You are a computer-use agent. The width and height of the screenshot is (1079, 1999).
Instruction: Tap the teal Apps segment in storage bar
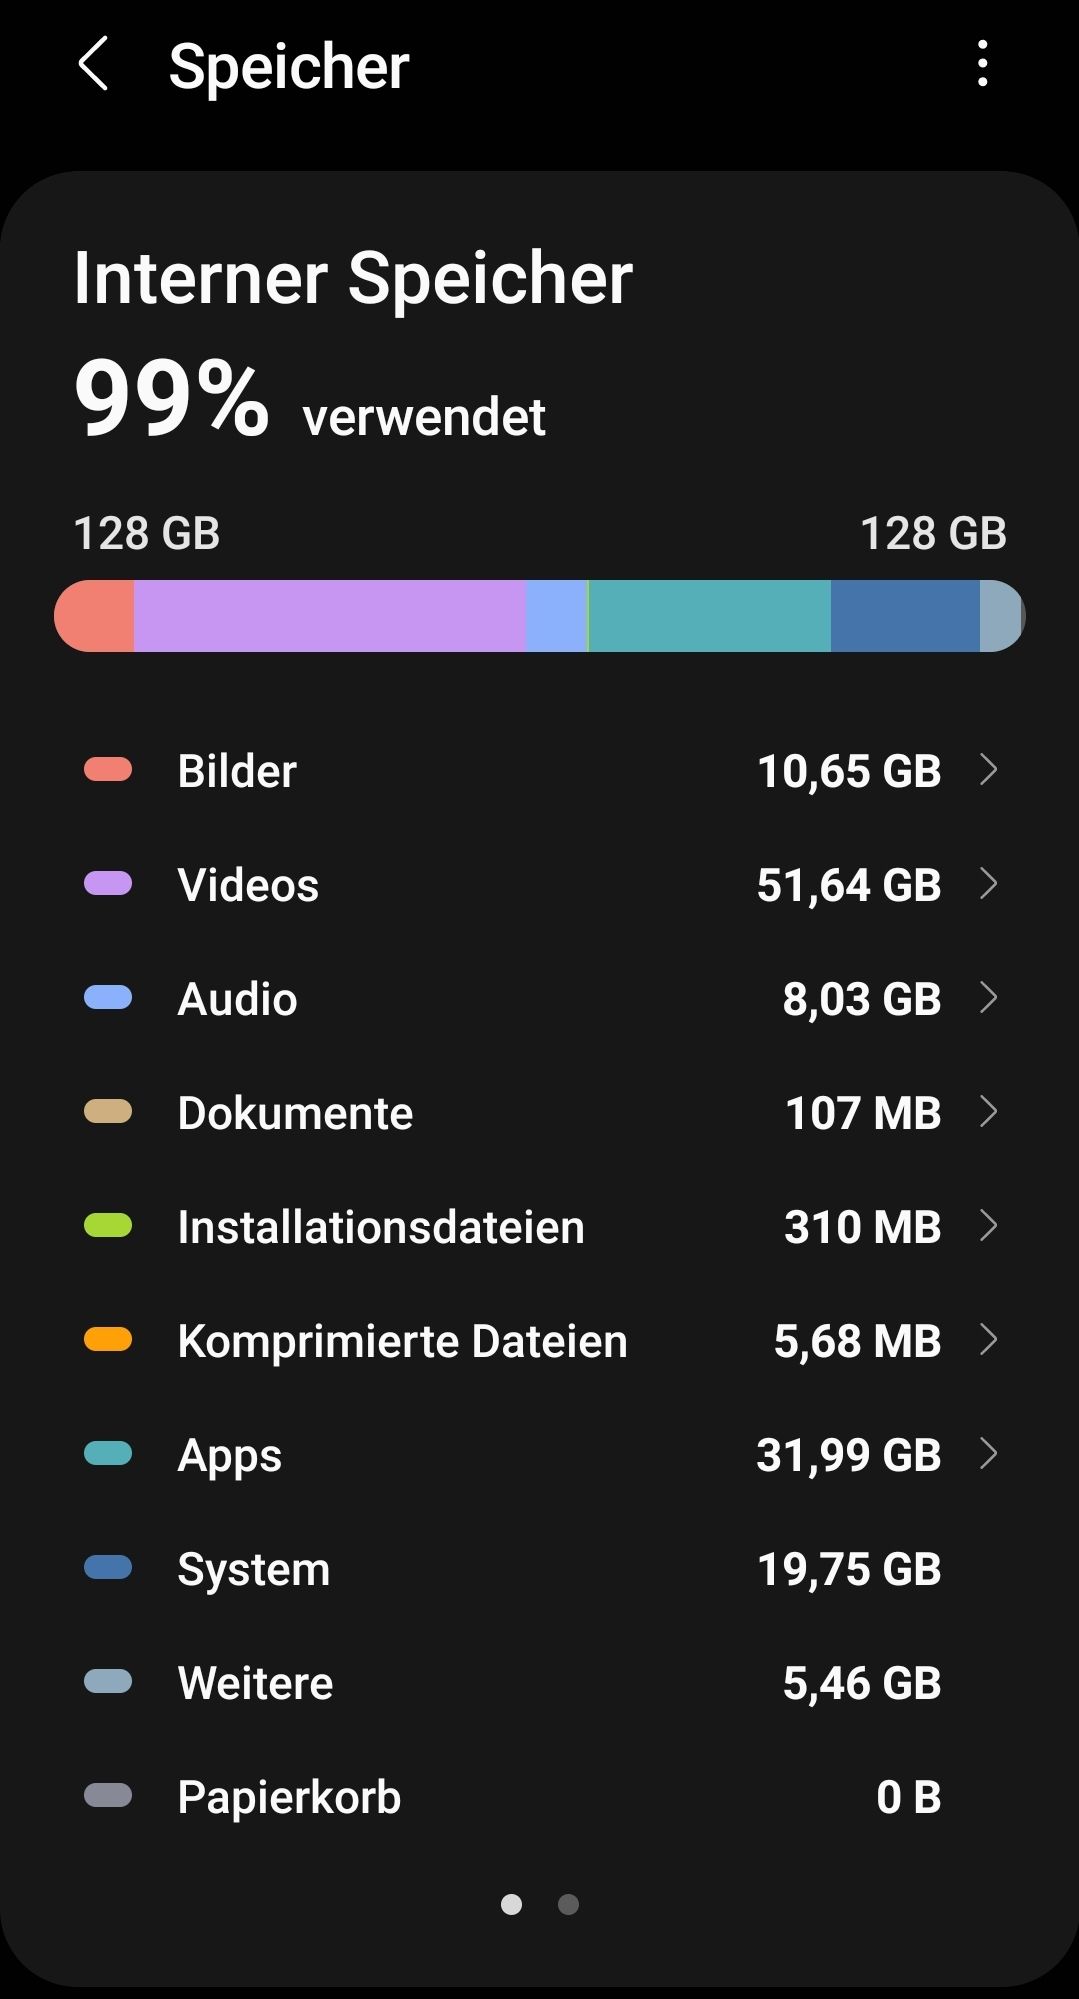(x=710, y=616)
